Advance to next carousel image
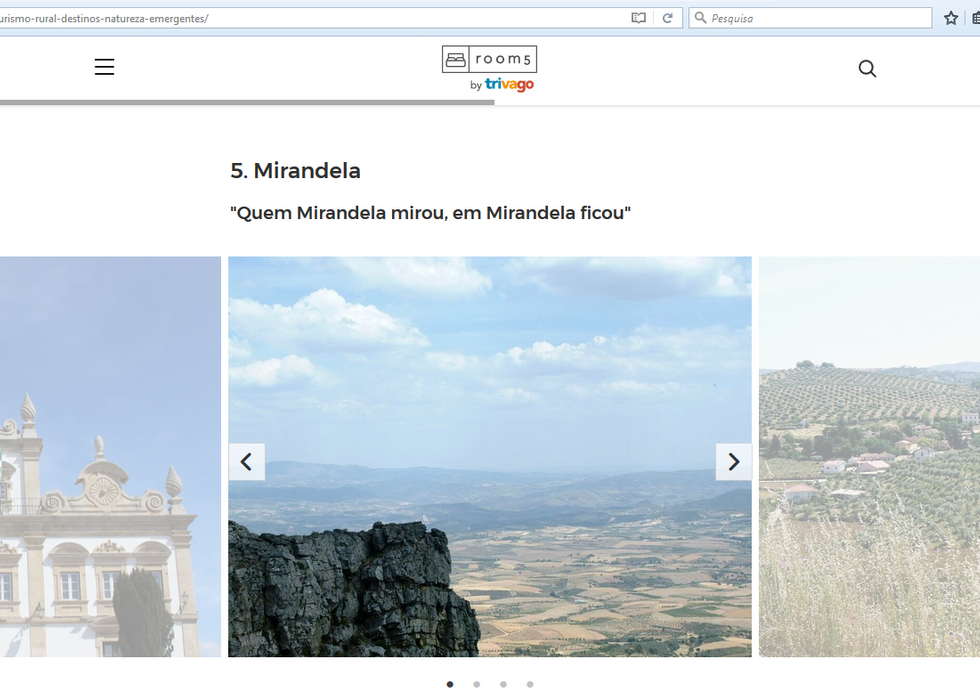 [733, 462]
